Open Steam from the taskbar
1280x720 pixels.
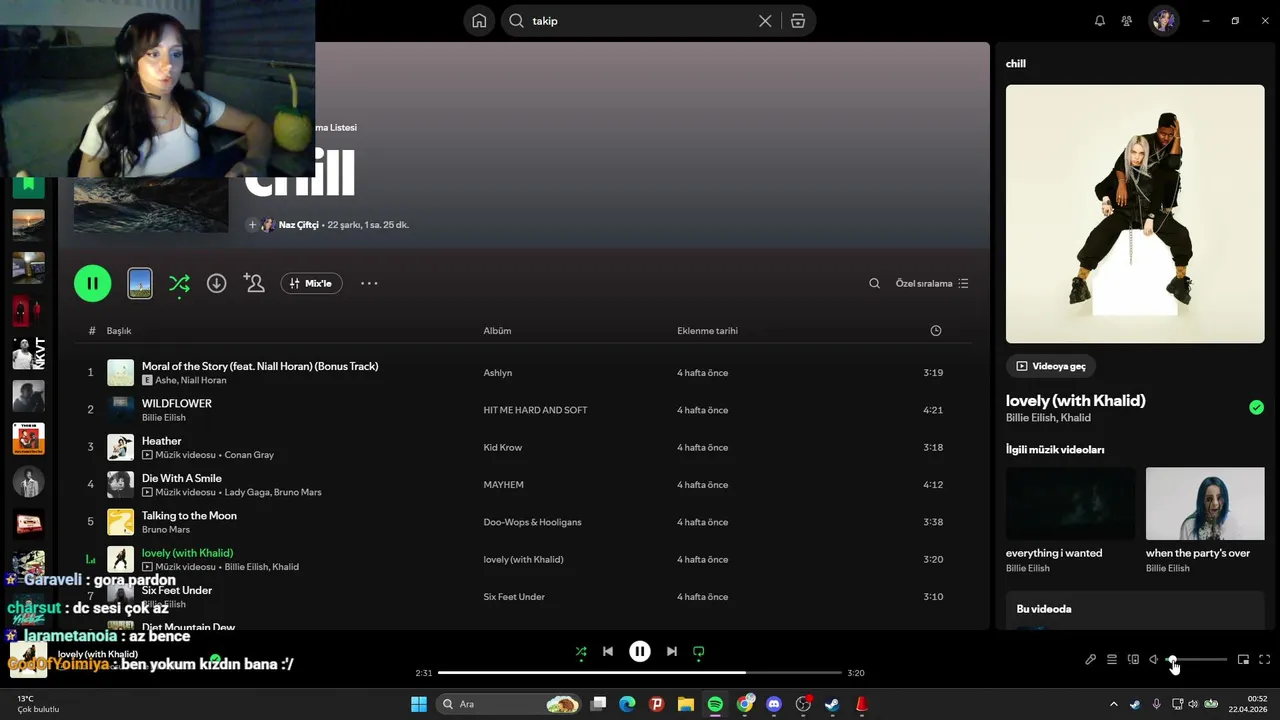(x=832, y=704)
